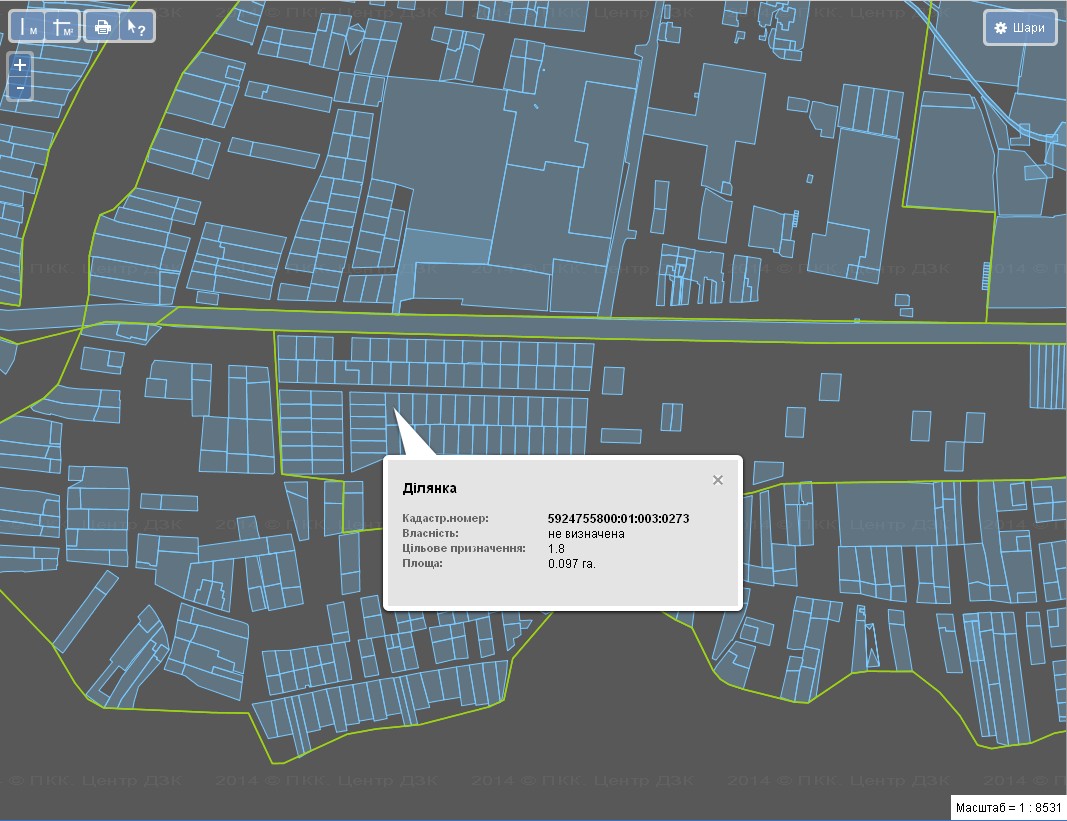
Task: Select the distance measurement tool
Action: coord(28,27)
